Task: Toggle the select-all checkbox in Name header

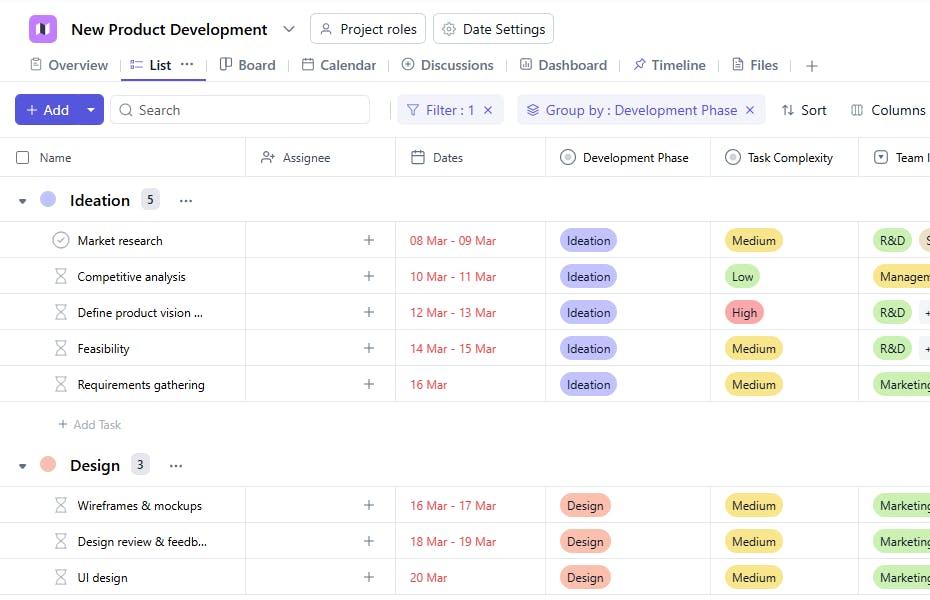Action: click(23, 158)
